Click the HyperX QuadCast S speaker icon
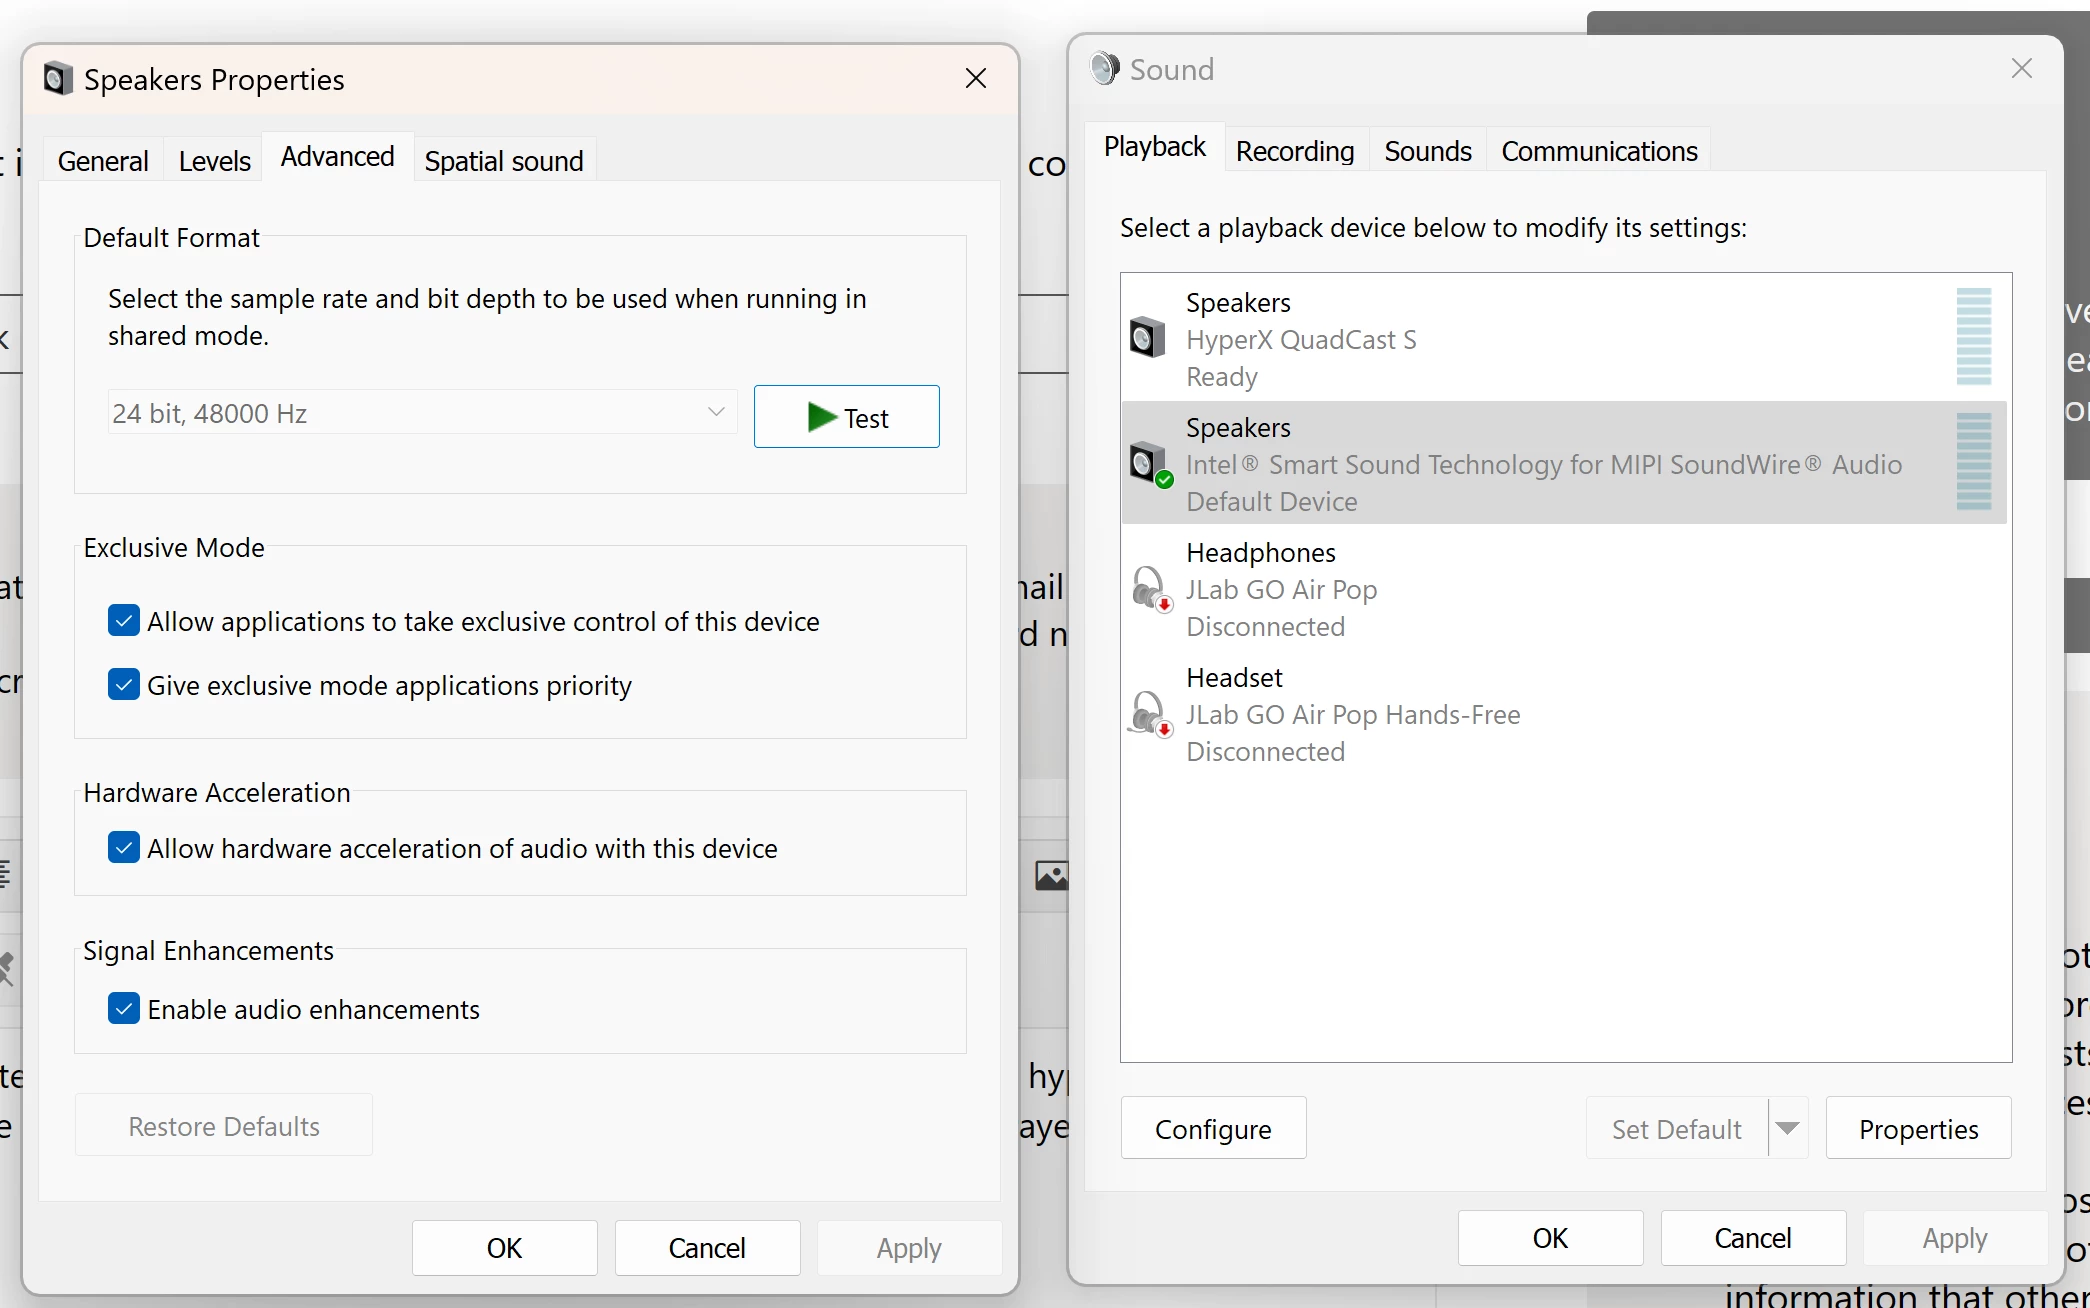This screenshot has height=1308, width=2090. tap(1147, 337)
